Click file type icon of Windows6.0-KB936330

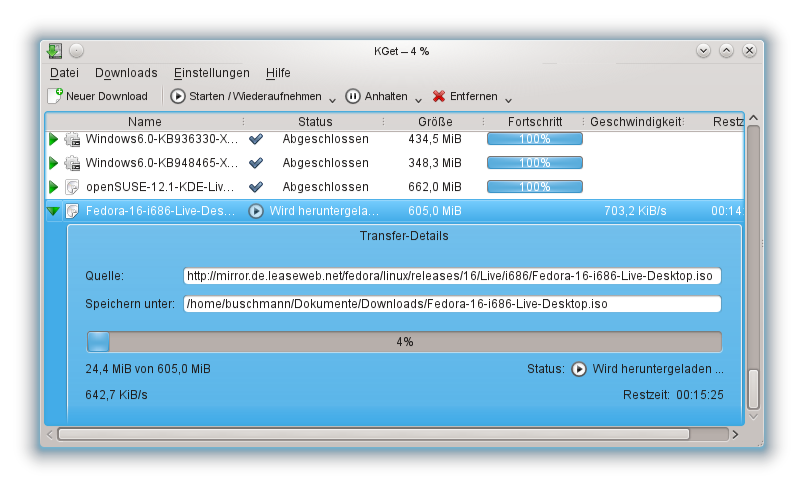[x=72, y=139]
